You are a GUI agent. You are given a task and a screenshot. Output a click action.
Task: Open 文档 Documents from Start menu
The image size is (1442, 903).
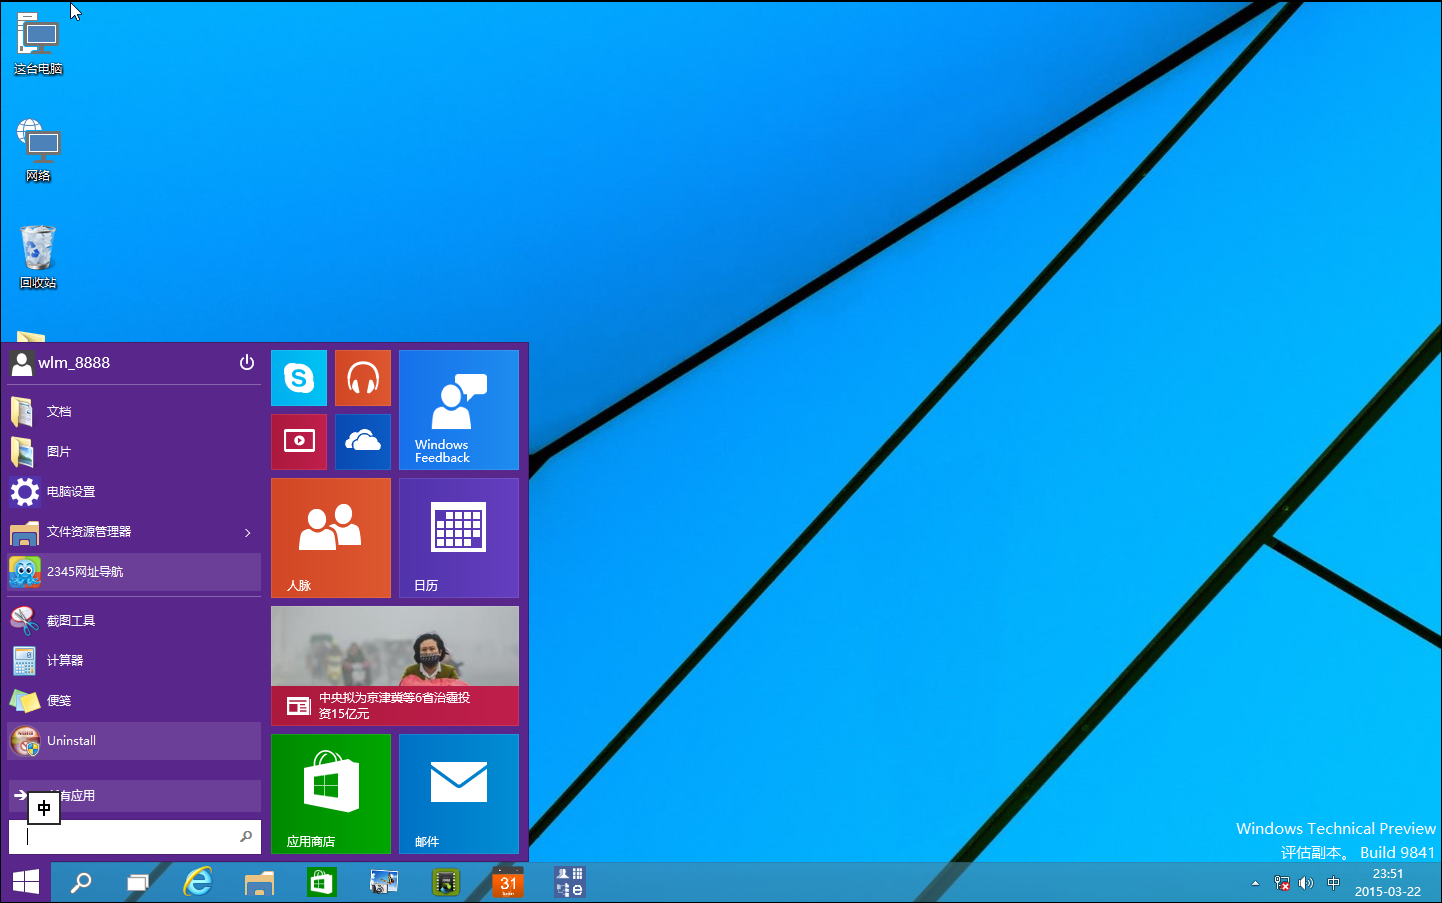[134, 411]
